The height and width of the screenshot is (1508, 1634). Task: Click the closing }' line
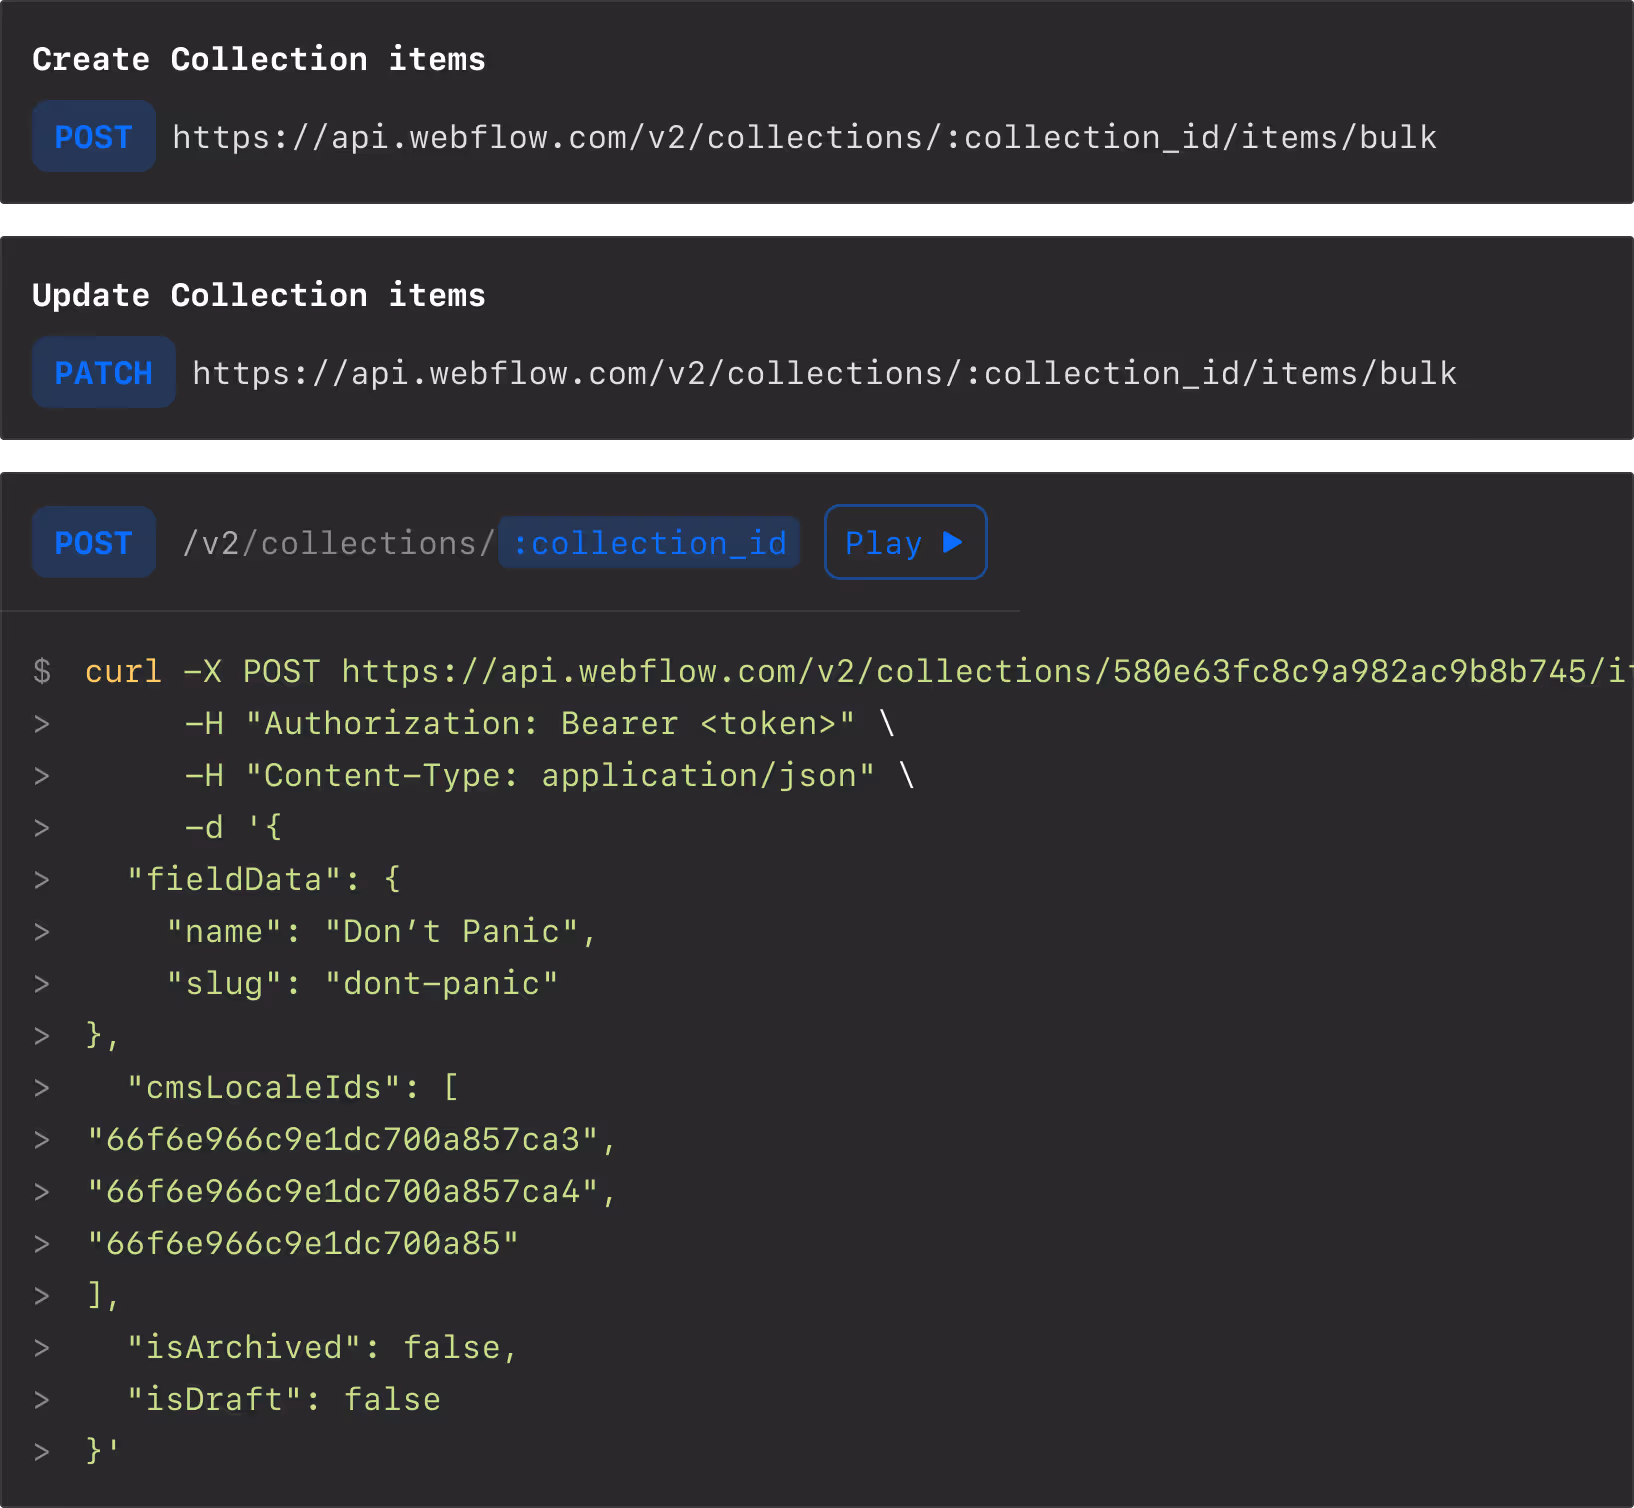pos(103,1451)
